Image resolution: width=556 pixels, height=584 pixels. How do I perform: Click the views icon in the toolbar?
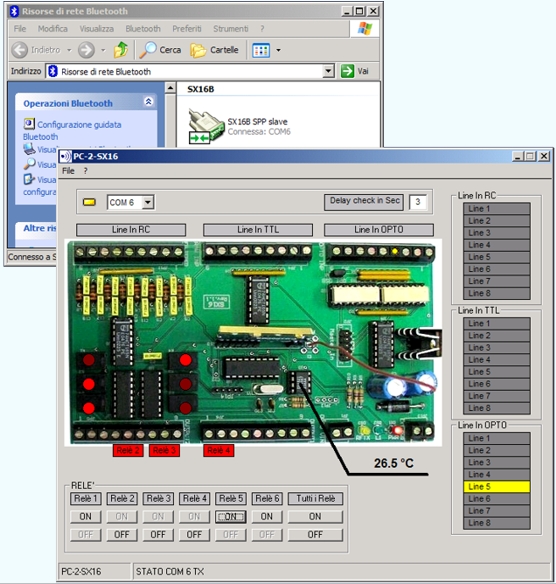point(261,50)
